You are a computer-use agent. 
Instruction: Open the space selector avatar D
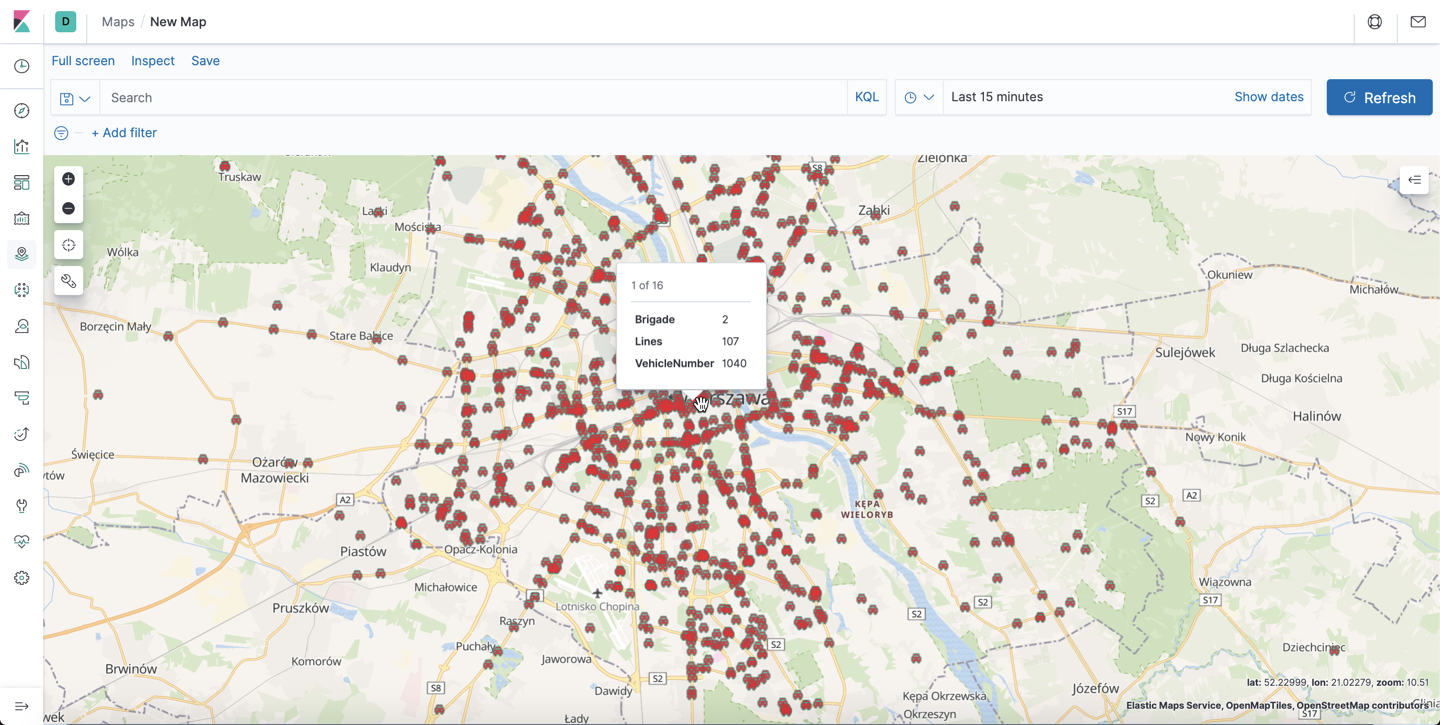pyautogui.click(x=66, y=21)
